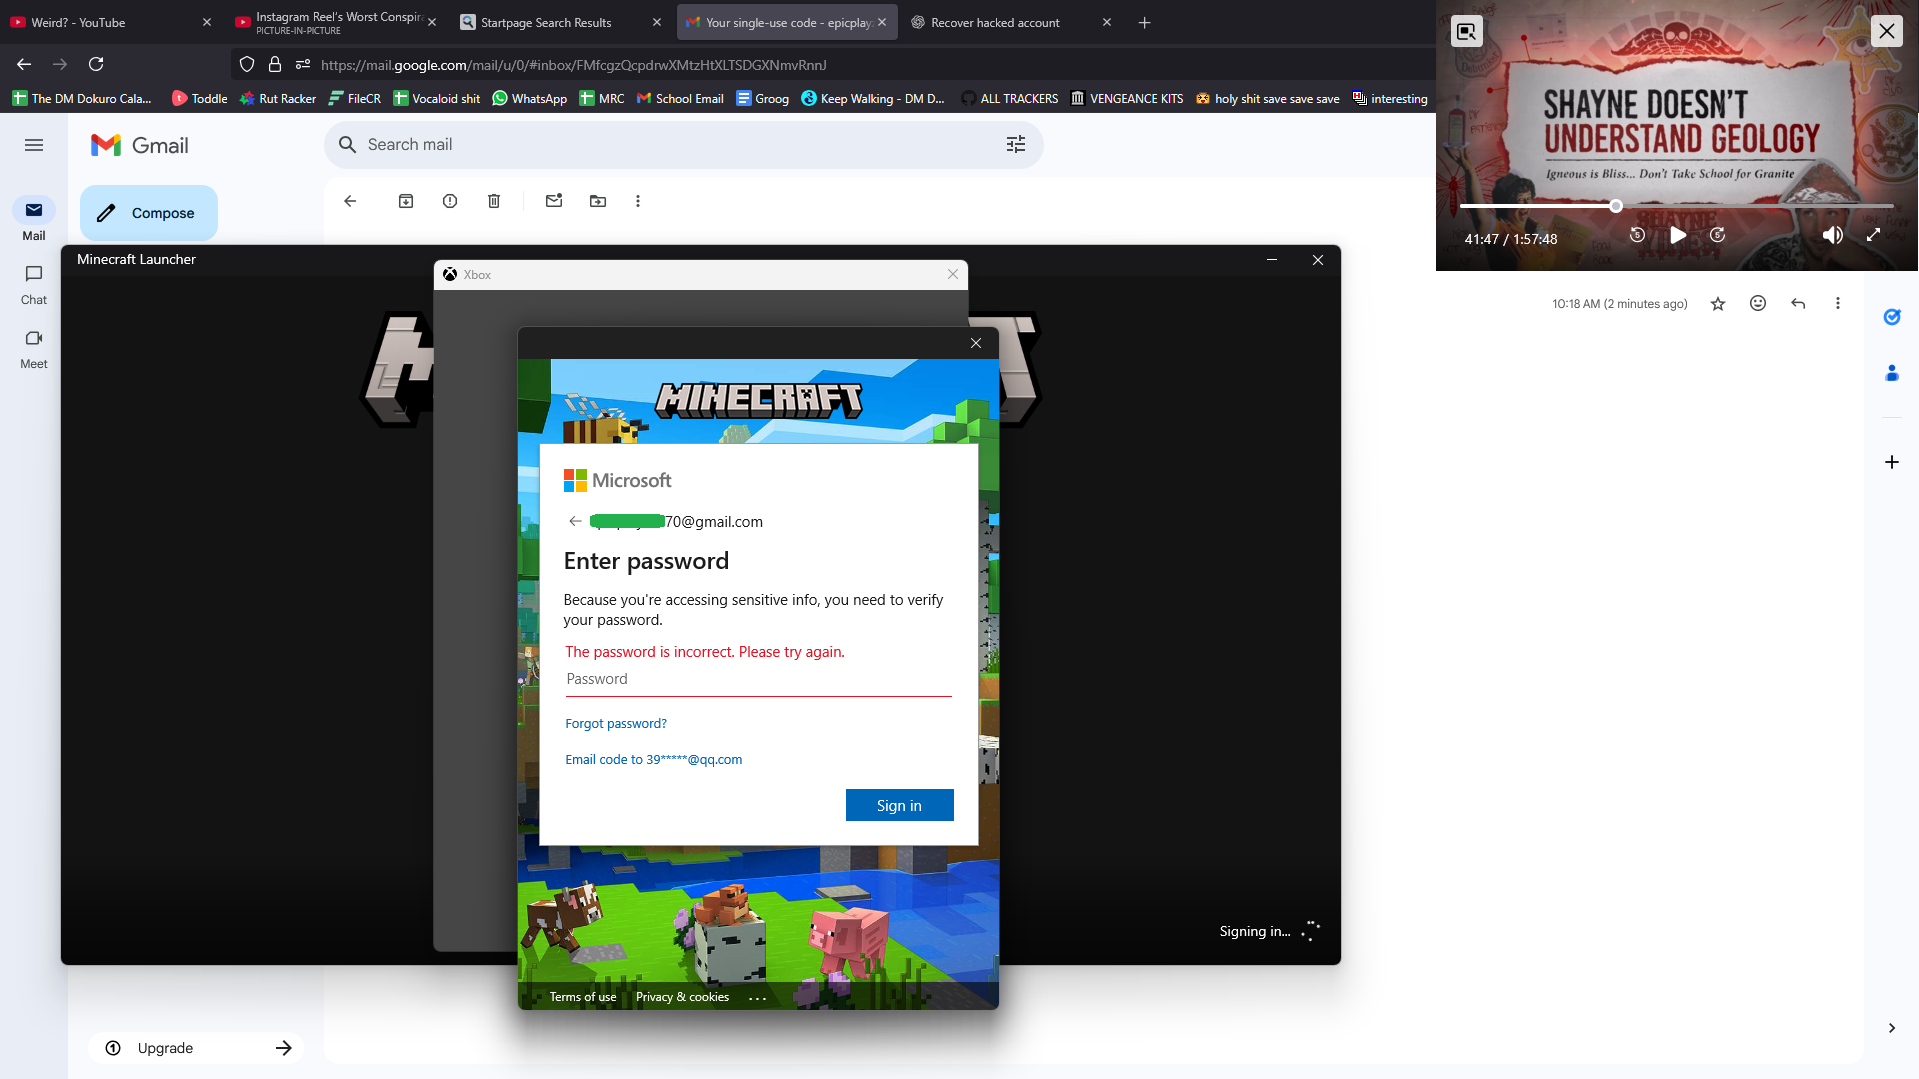Show Gmail search options filter icon
1919x1079 pixels.
tap(1016, 145)
